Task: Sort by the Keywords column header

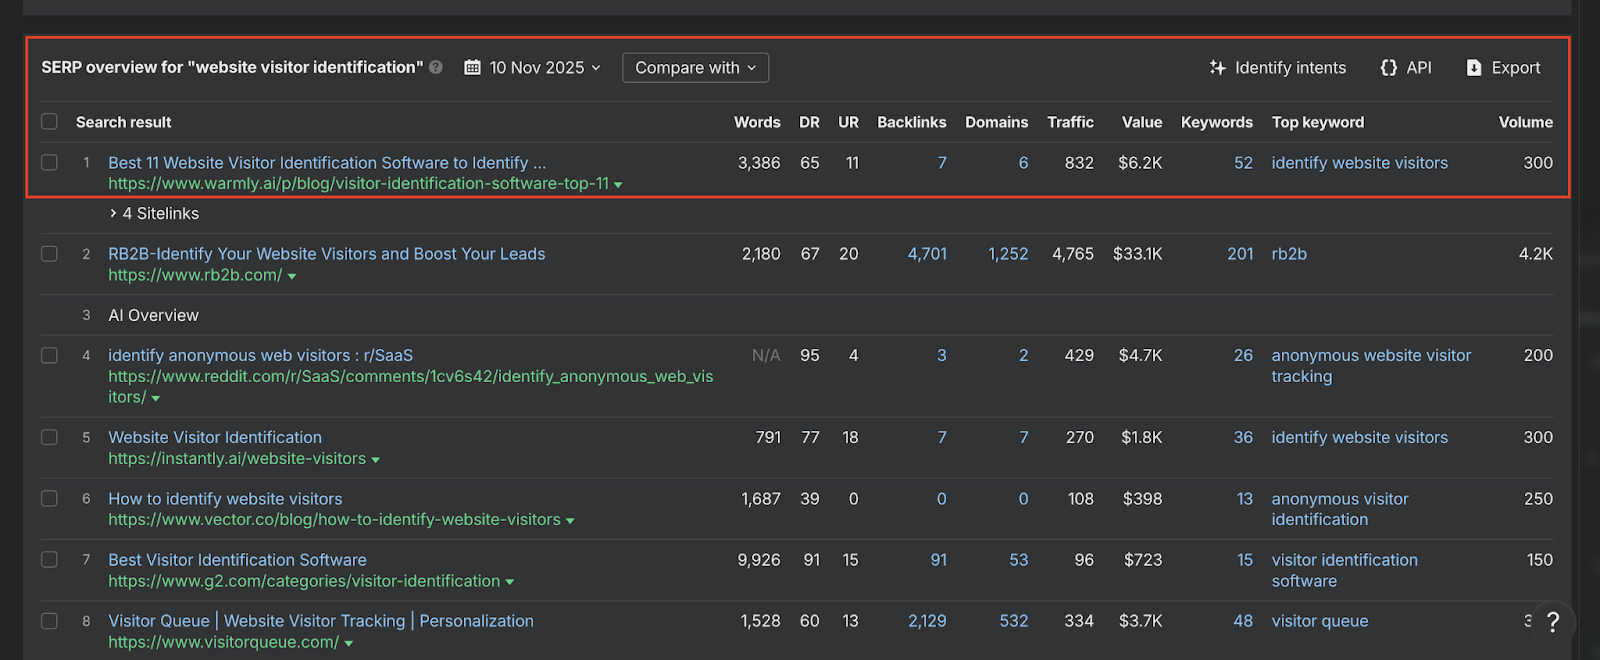Action: tap(1216, 122)
